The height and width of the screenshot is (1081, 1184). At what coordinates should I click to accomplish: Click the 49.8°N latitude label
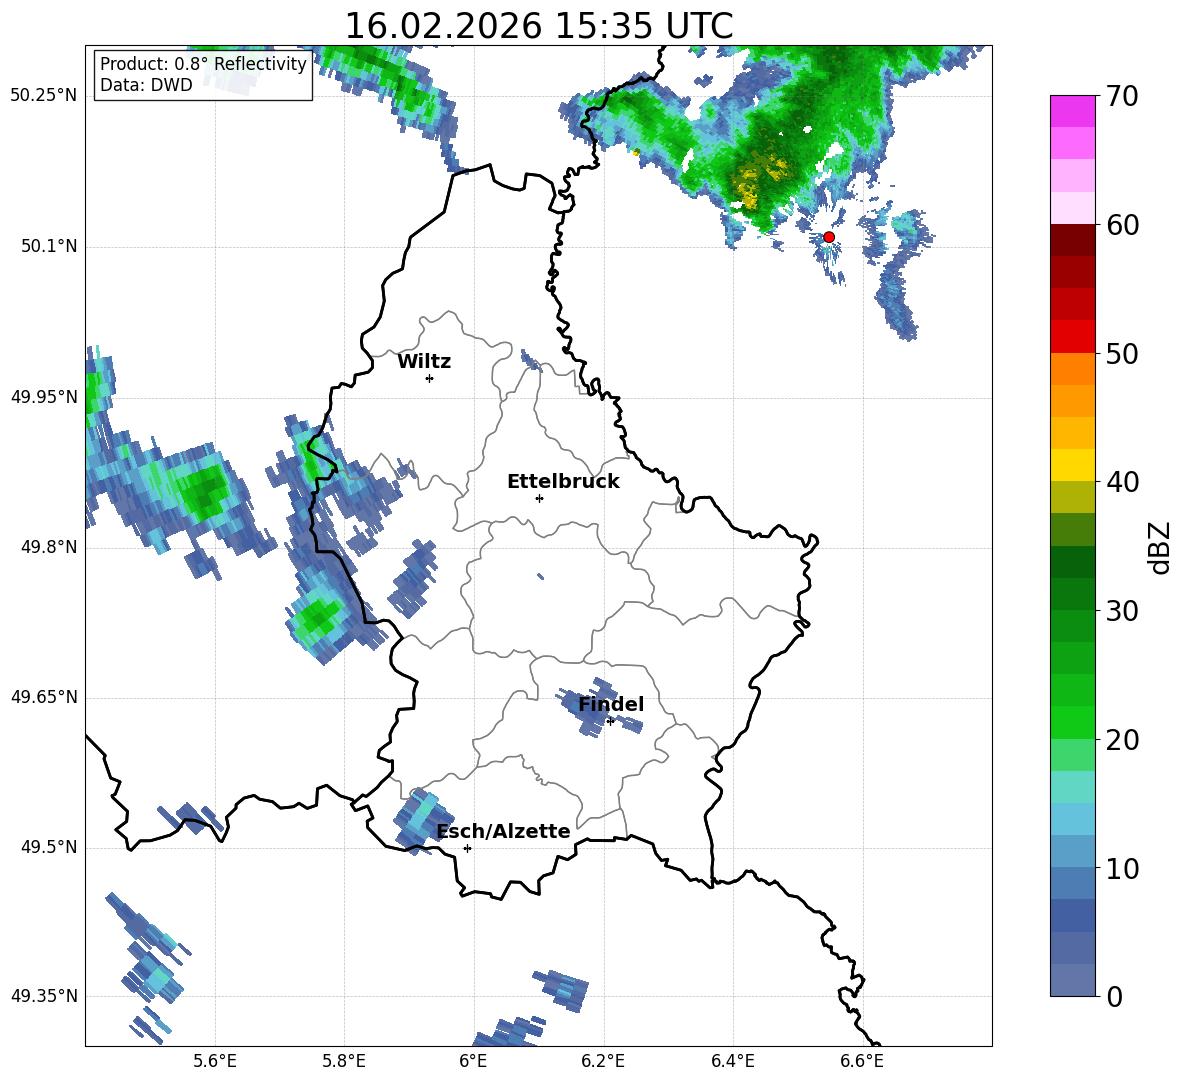50,547
